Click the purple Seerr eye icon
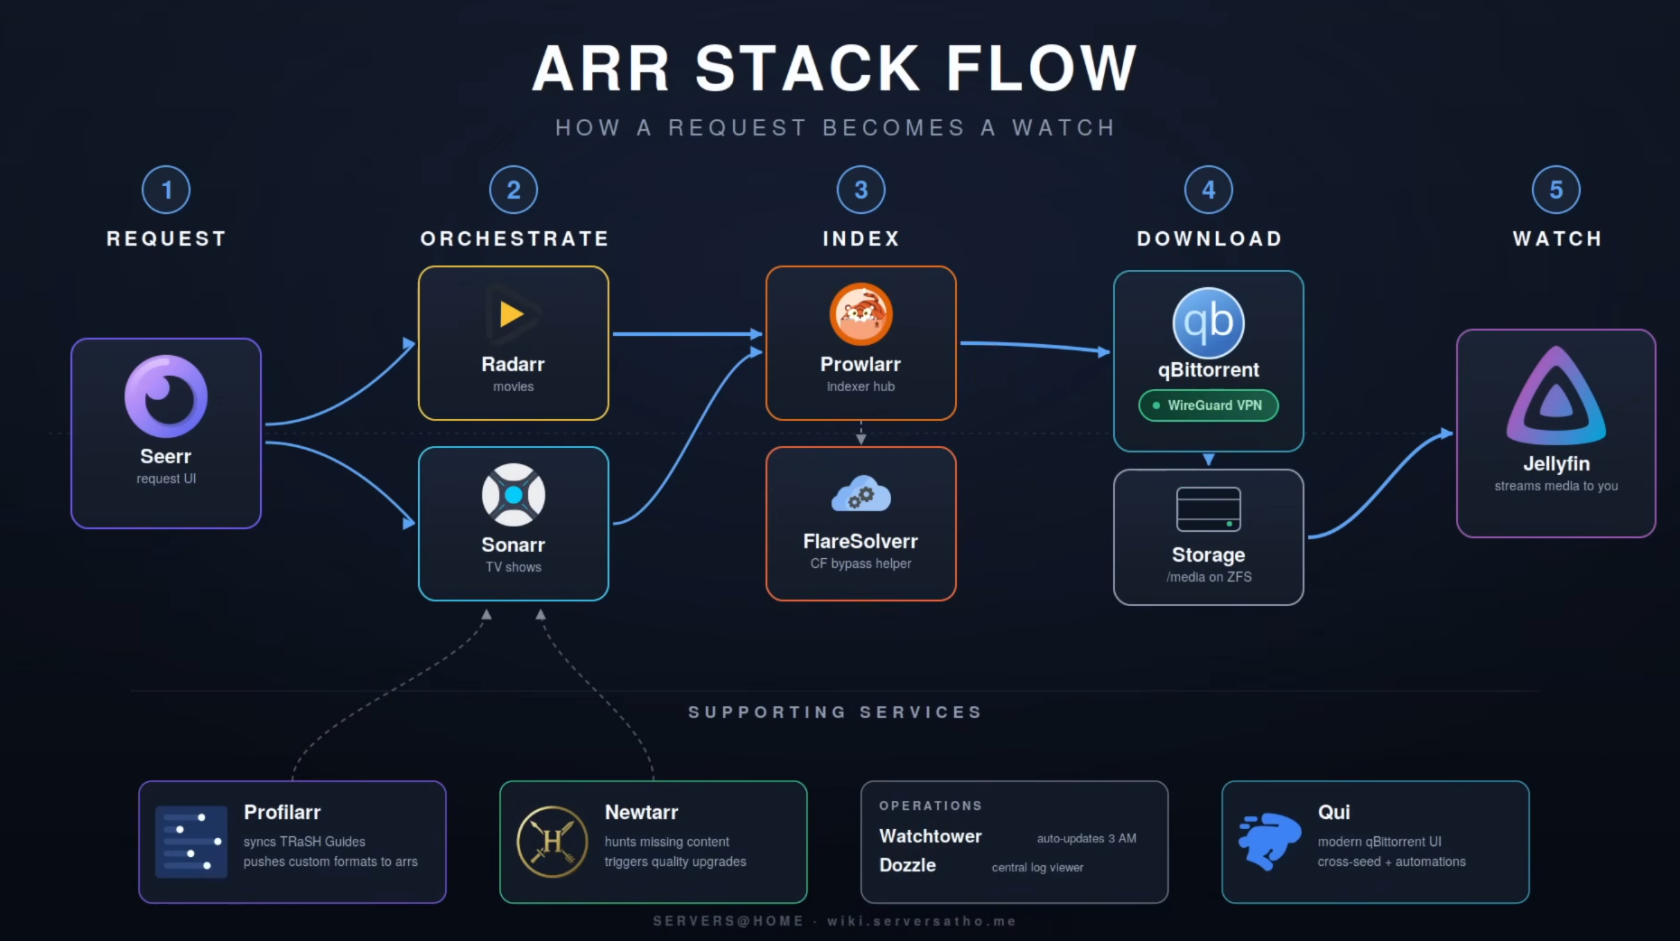 pyautogui.click(x=166, y=396)
